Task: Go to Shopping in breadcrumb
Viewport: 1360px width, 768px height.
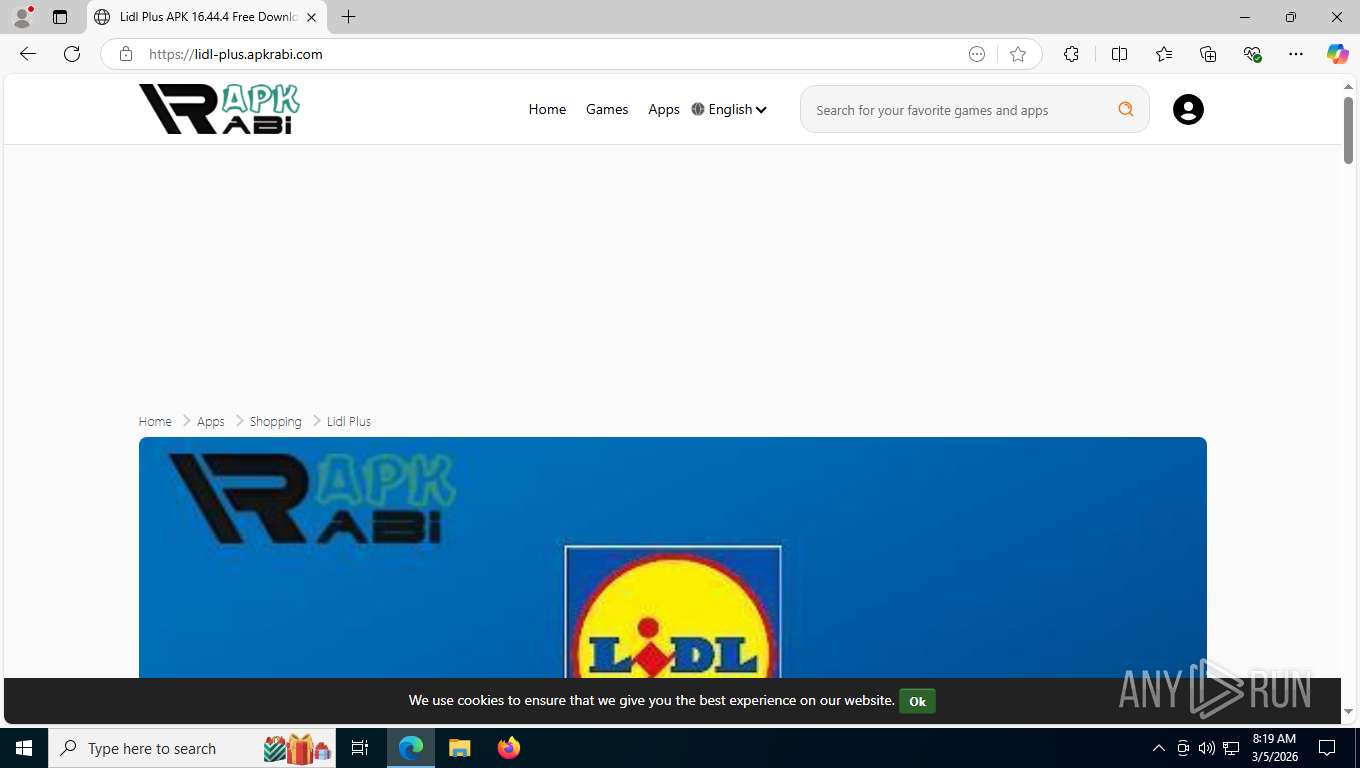Action: pos(276,422)
